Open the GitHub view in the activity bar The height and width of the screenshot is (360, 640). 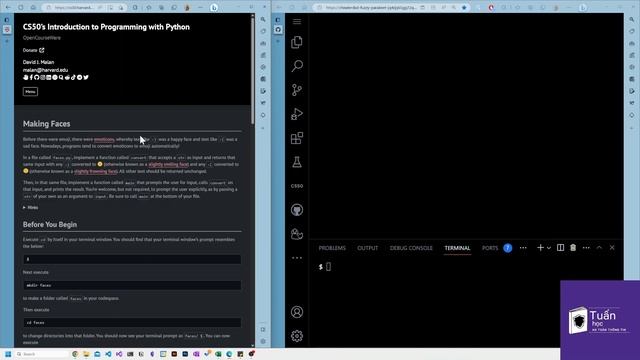[297, 210]
